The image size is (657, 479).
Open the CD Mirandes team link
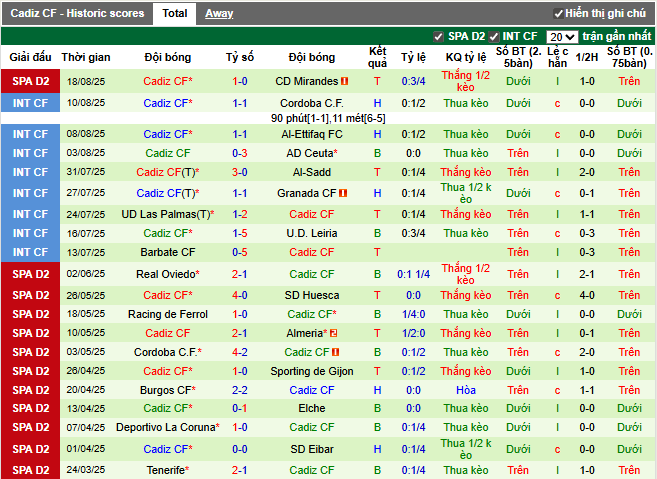pyautogui.click(x=306, y=81)
